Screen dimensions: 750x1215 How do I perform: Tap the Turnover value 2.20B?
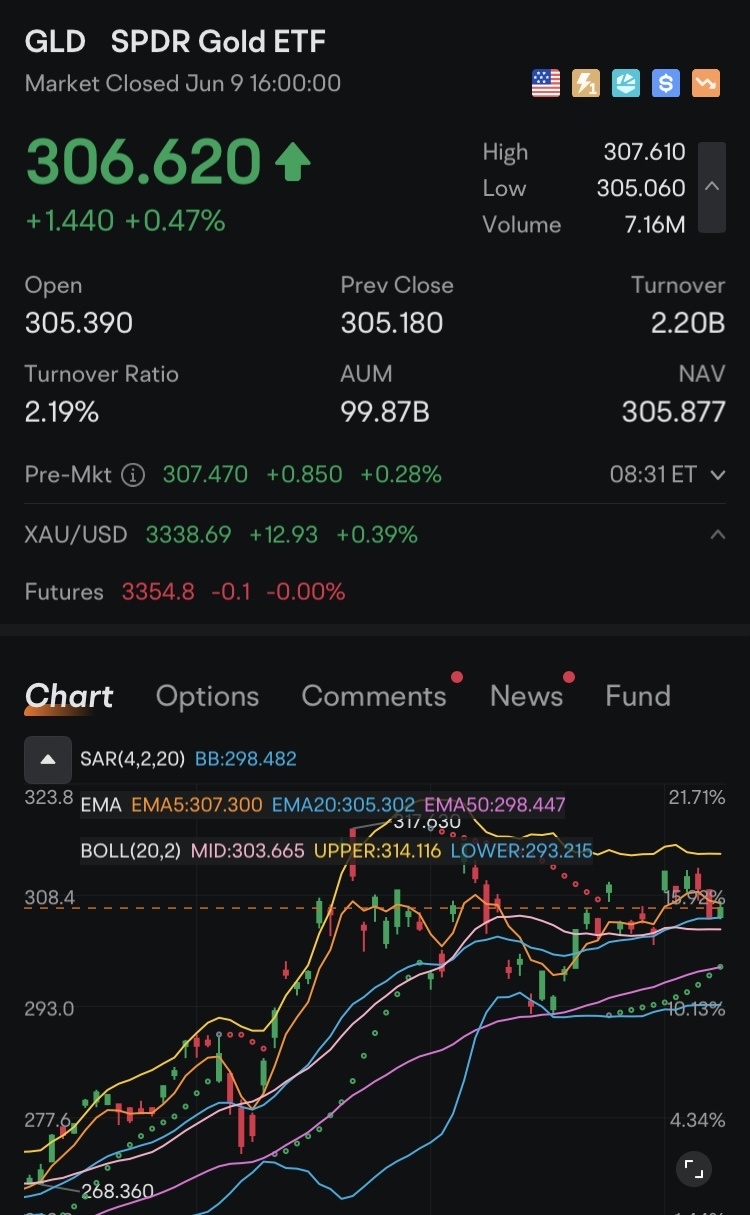coord(688,323)
